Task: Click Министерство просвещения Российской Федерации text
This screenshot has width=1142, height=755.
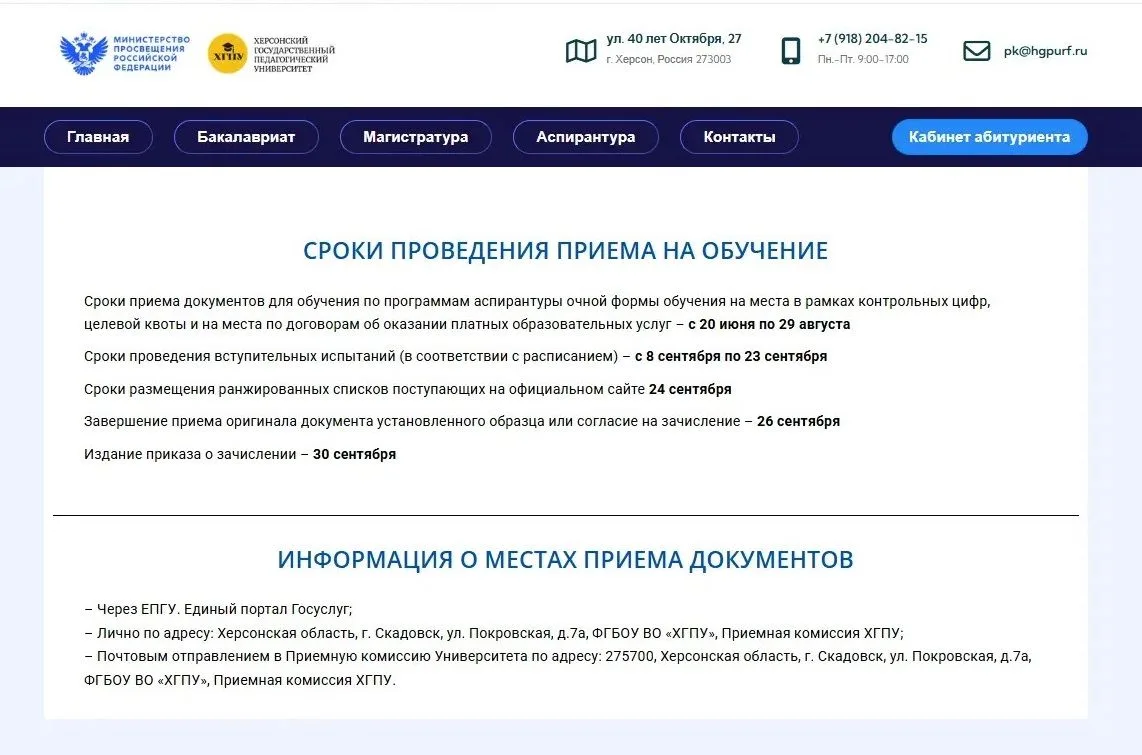Action: pyautogui.click(x=151, y=53)
